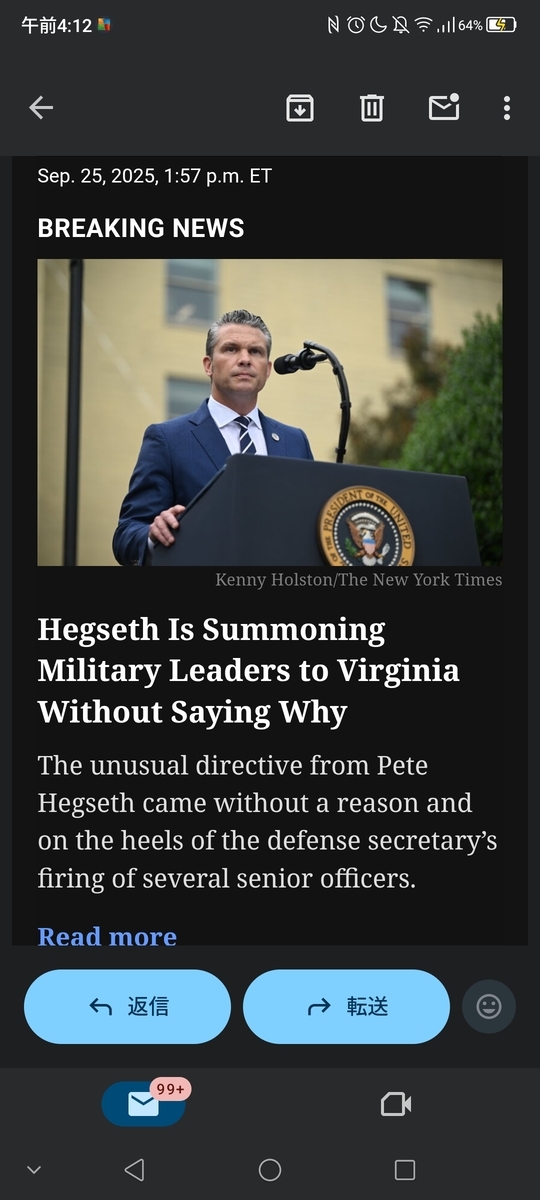540x1200 pixels.
Task: Tap the BREAKING NEWS label
Action: pos(141,228)
